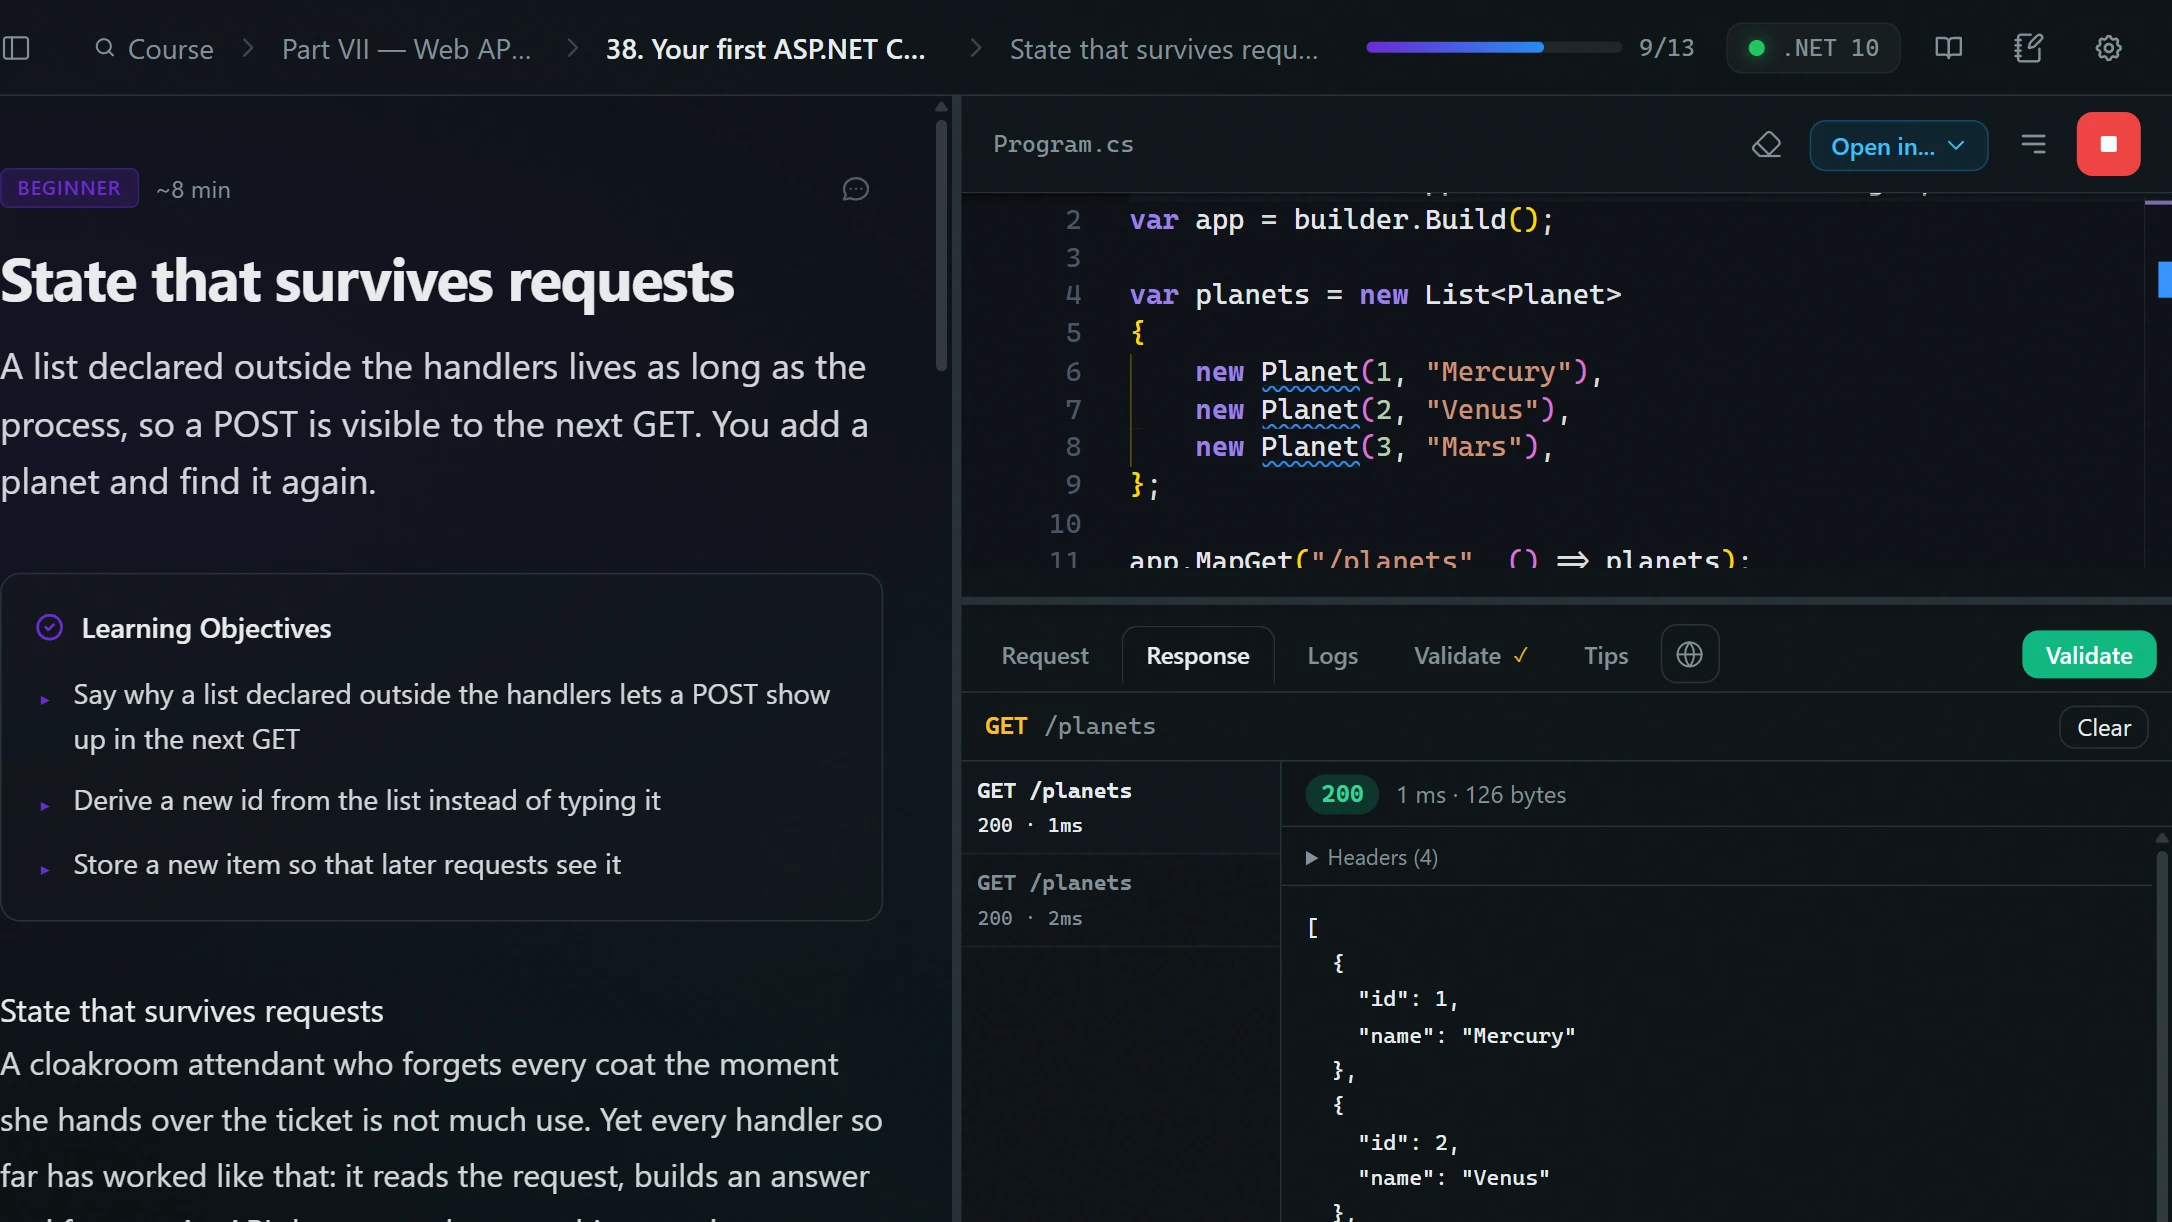The width and height of the screenshot is (2172, 1222).
Task: Open the Validate ✓ tab
Action: click(1470, 655)
